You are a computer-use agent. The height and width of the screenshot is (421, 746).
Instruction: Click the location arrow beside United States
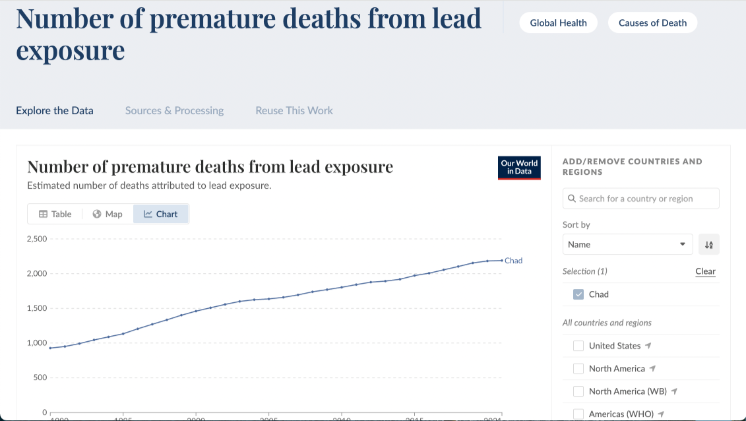click(x=649, y=346)
